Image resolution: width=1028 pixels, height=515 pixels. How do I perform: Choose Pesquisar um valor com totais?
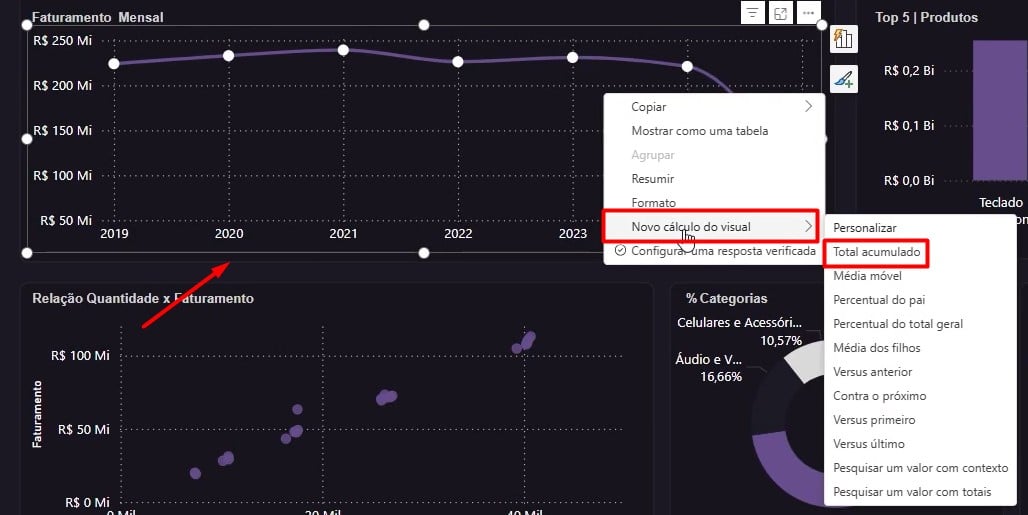tap(920, 492)
